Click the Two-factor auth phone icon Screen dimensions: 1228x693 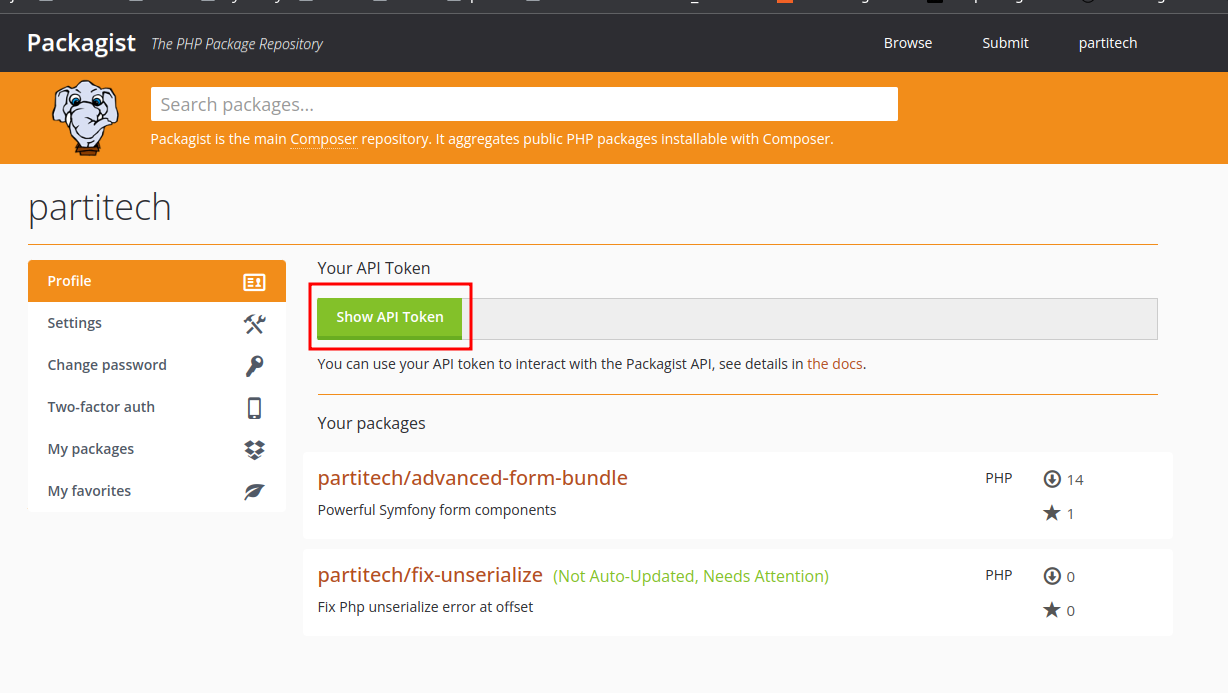pyautogui.click(x=254, y=408)
